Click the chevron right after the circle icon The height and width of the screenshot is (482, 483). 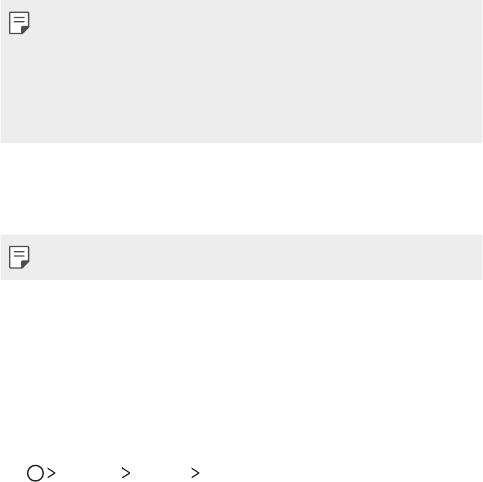coord(51,473)
